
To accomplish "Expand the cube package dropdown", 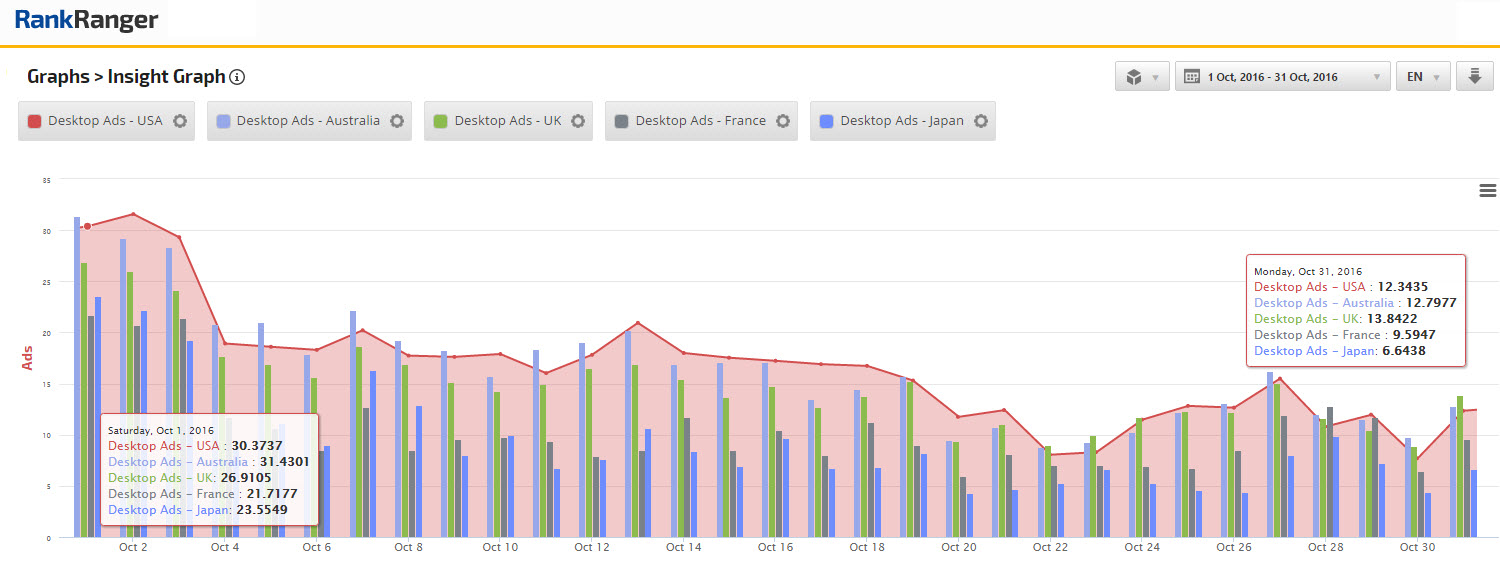I will coord(1142,77).
